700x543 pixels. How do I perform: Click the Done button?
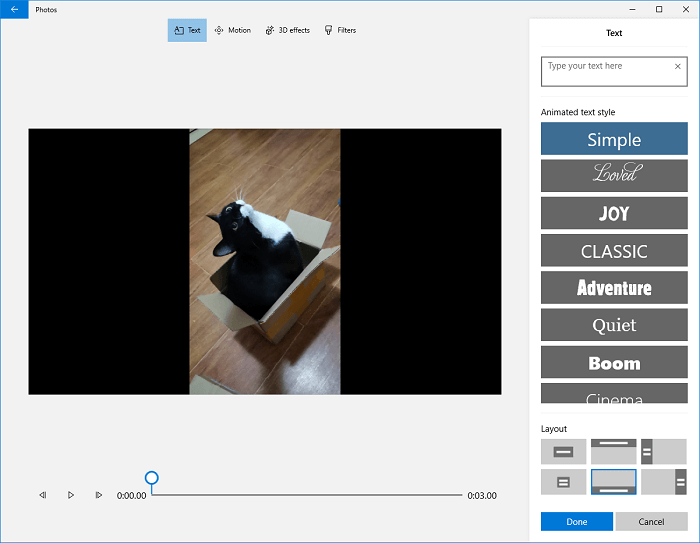577,521
